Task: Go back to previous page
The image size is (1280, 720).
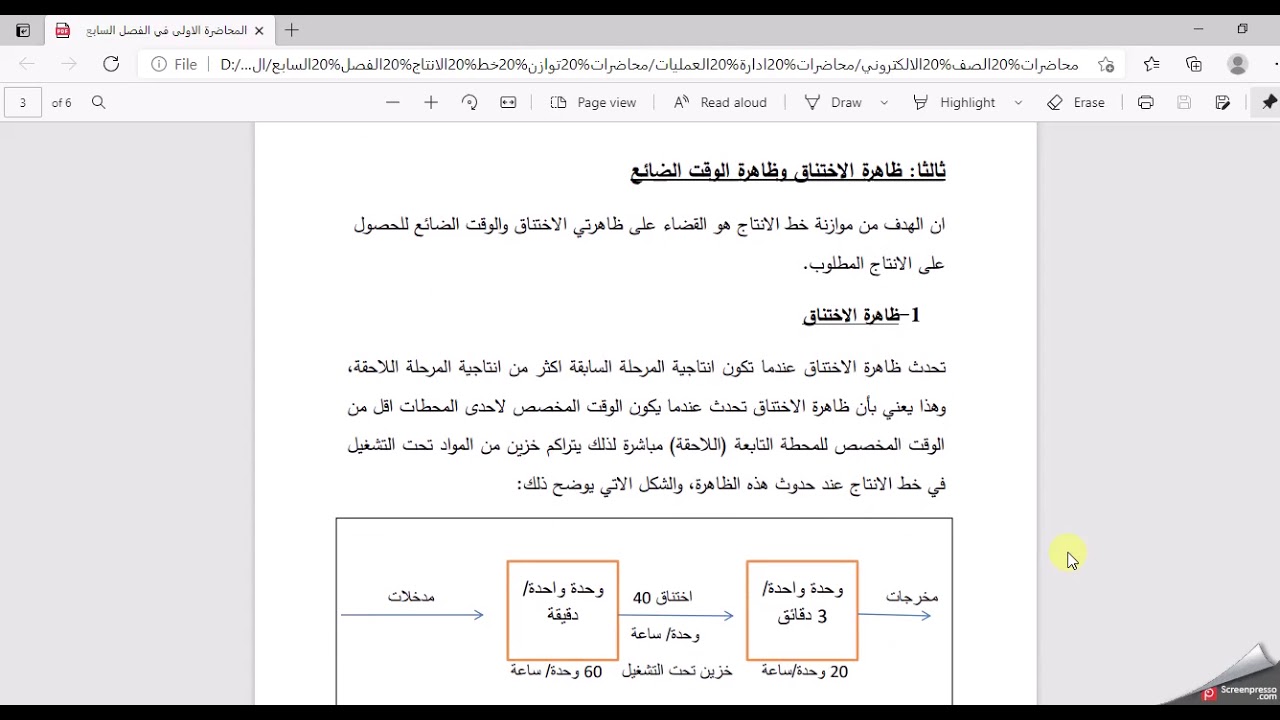Action: tap(27, 64)
